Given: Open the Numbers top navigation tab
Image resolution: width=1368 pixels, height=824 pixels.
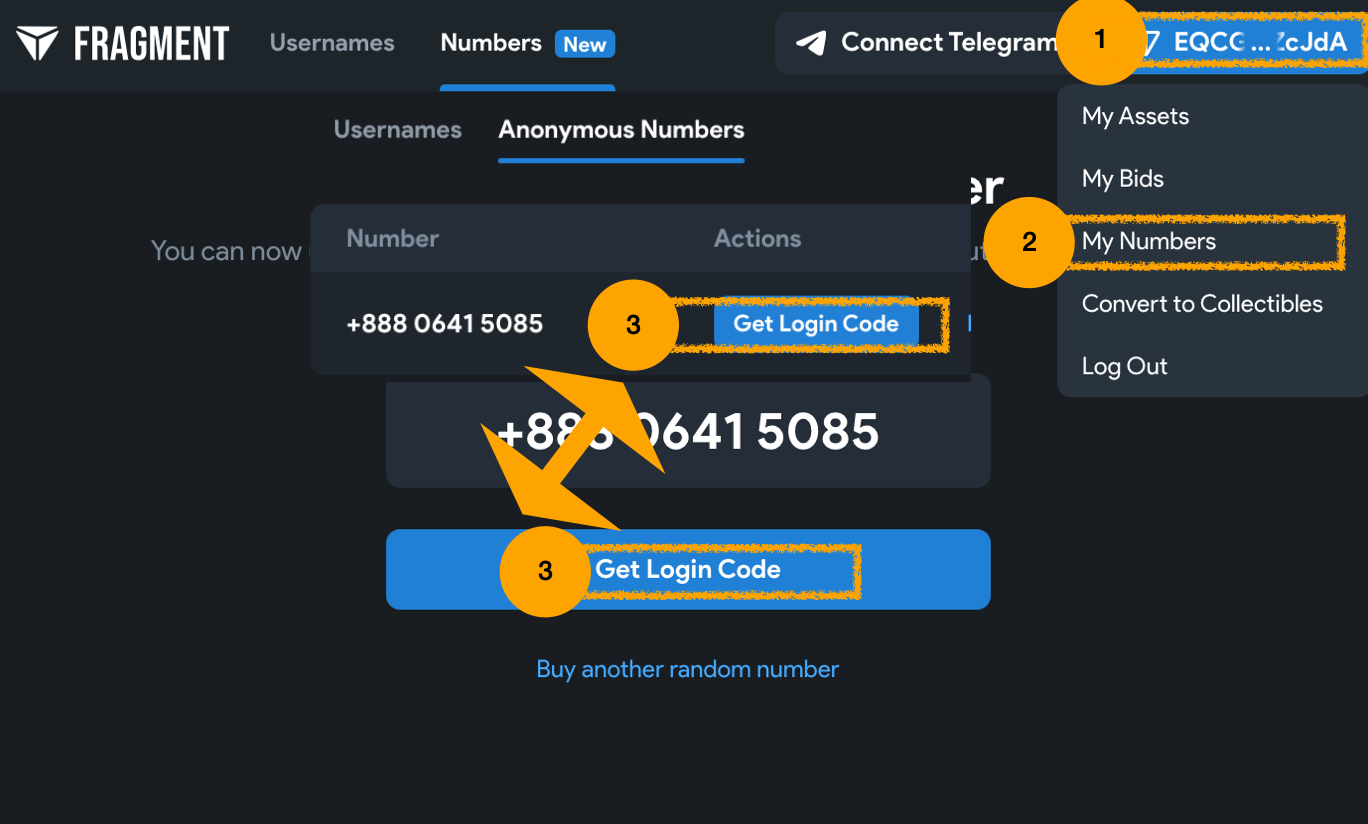Looking at the screenshot, I should coord(491,43).
